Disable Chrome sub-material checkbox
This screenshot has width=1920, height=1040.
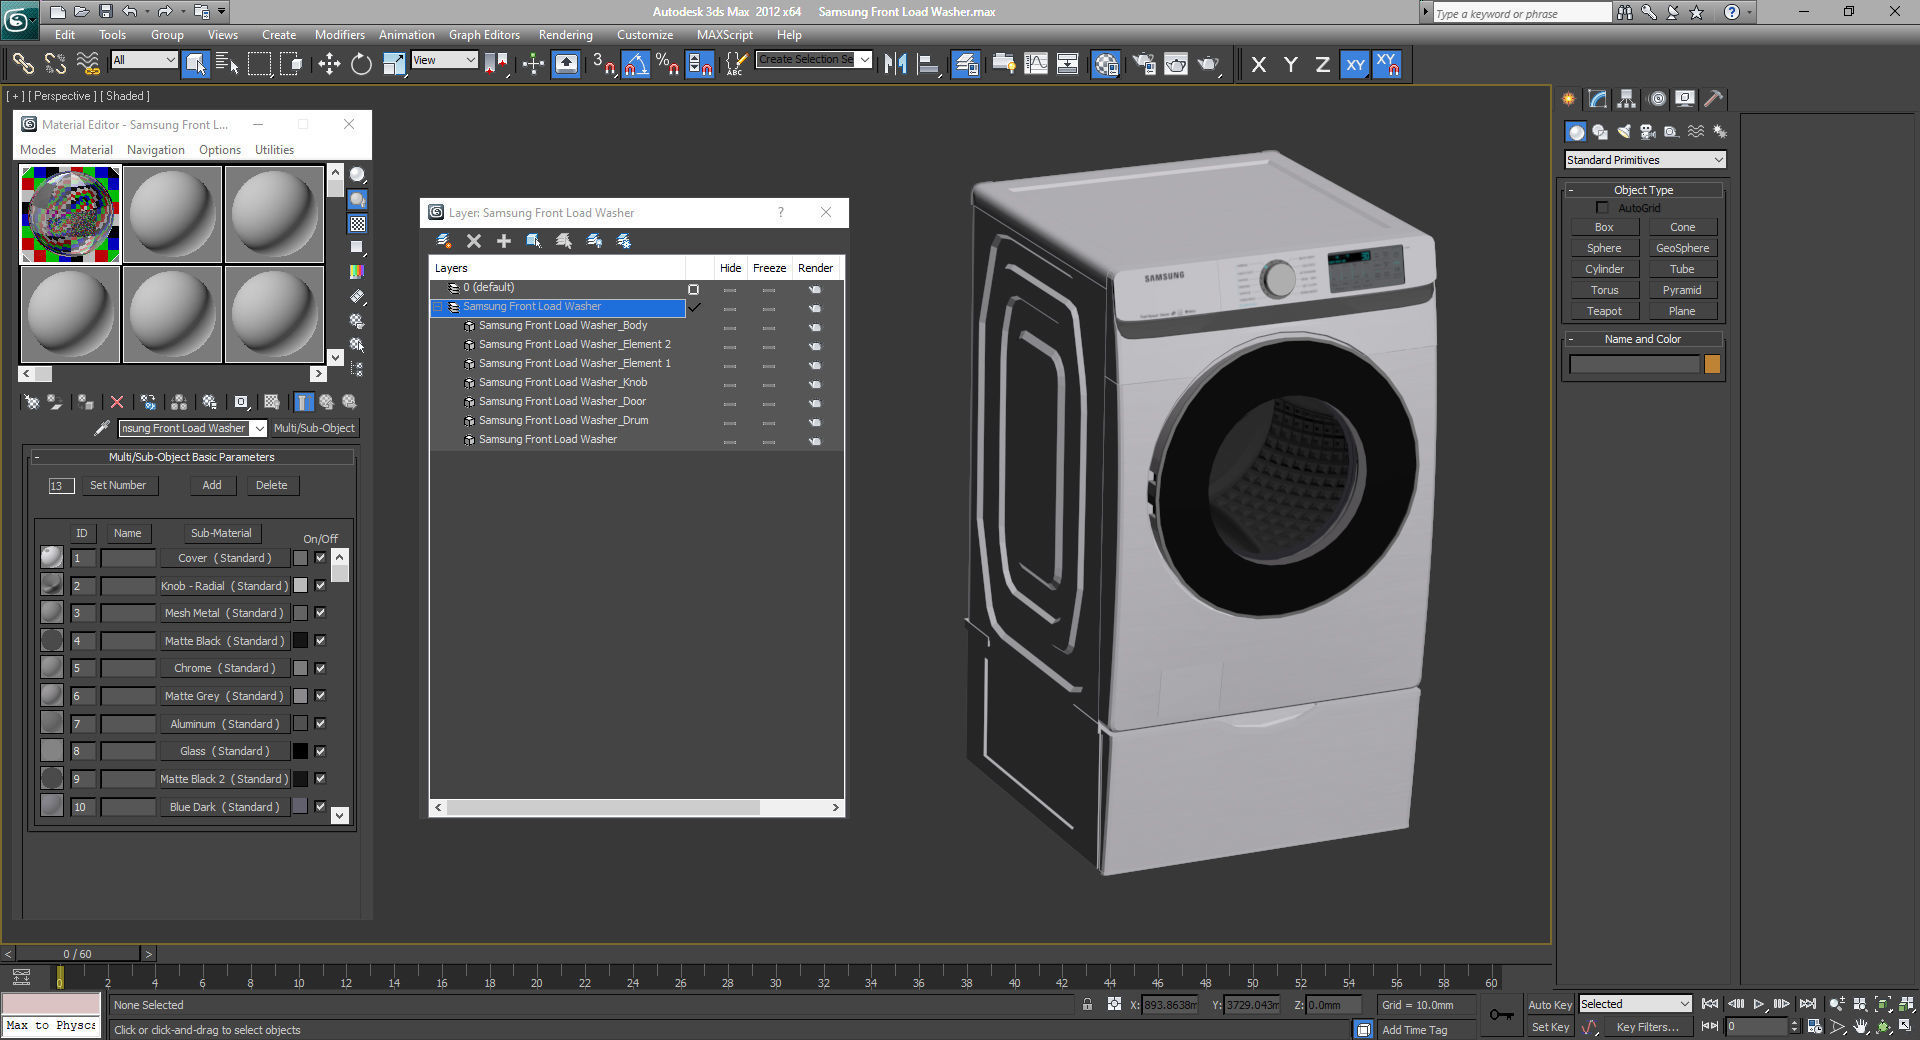[x=320, y=668]
